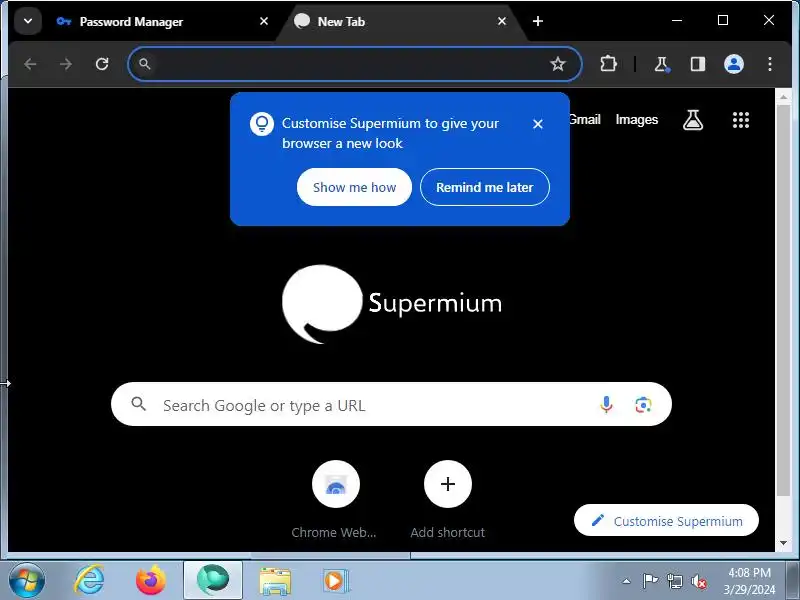
Task: Open the Action Center flag icon
Action: 650,581
